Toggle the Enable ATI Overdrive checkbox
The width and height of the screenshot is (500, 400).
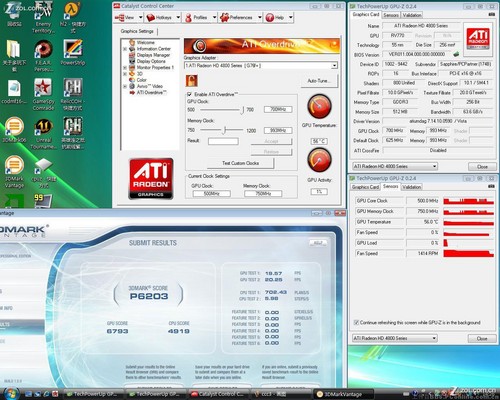click(x=189, y=94)
